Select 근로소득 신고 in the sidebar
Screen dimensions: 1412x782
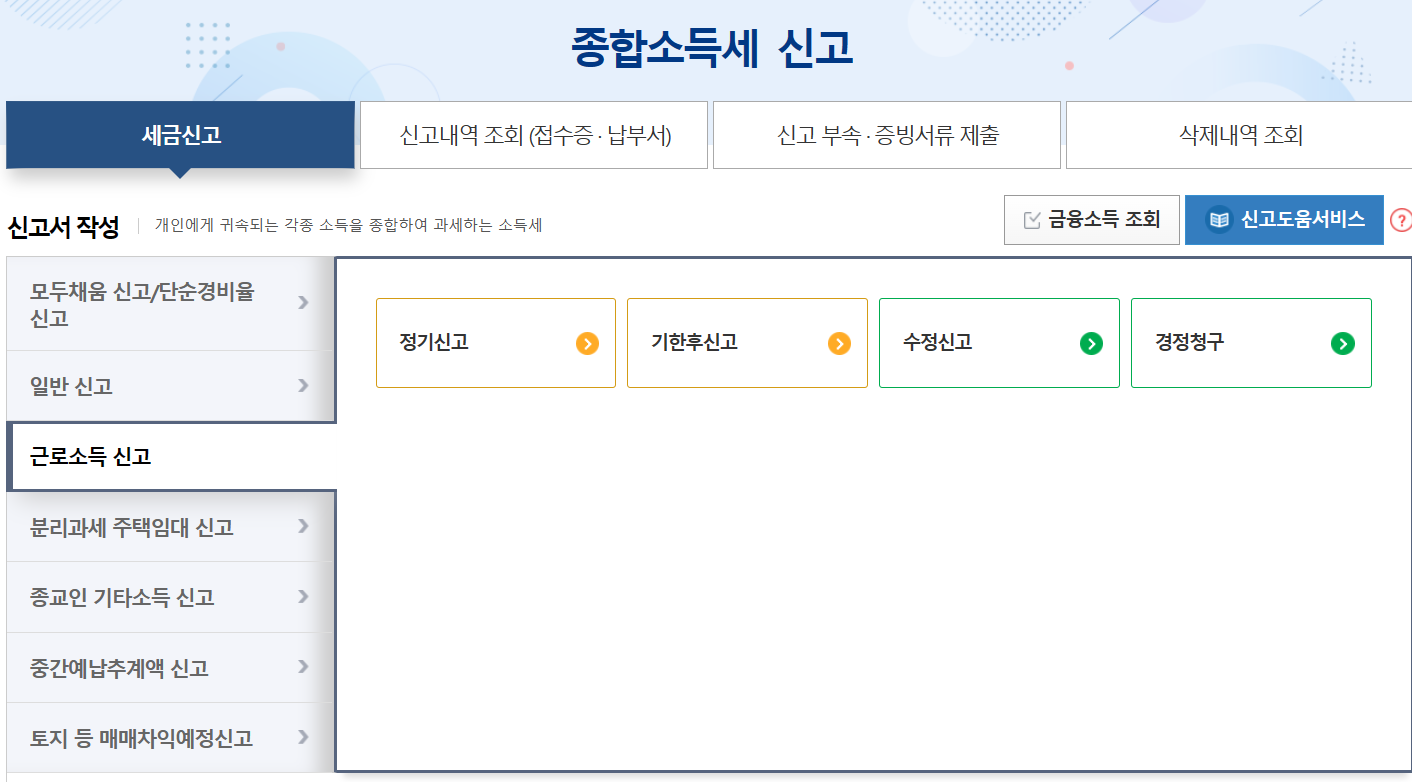[172, 456]
